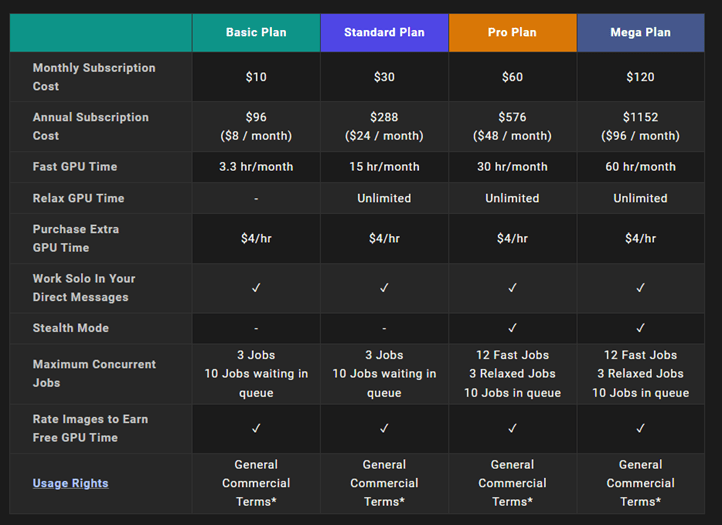The image size is (722, 525).
Task: Click the Mega Plan General Commercial Terms cell
Action: point(640,483)
